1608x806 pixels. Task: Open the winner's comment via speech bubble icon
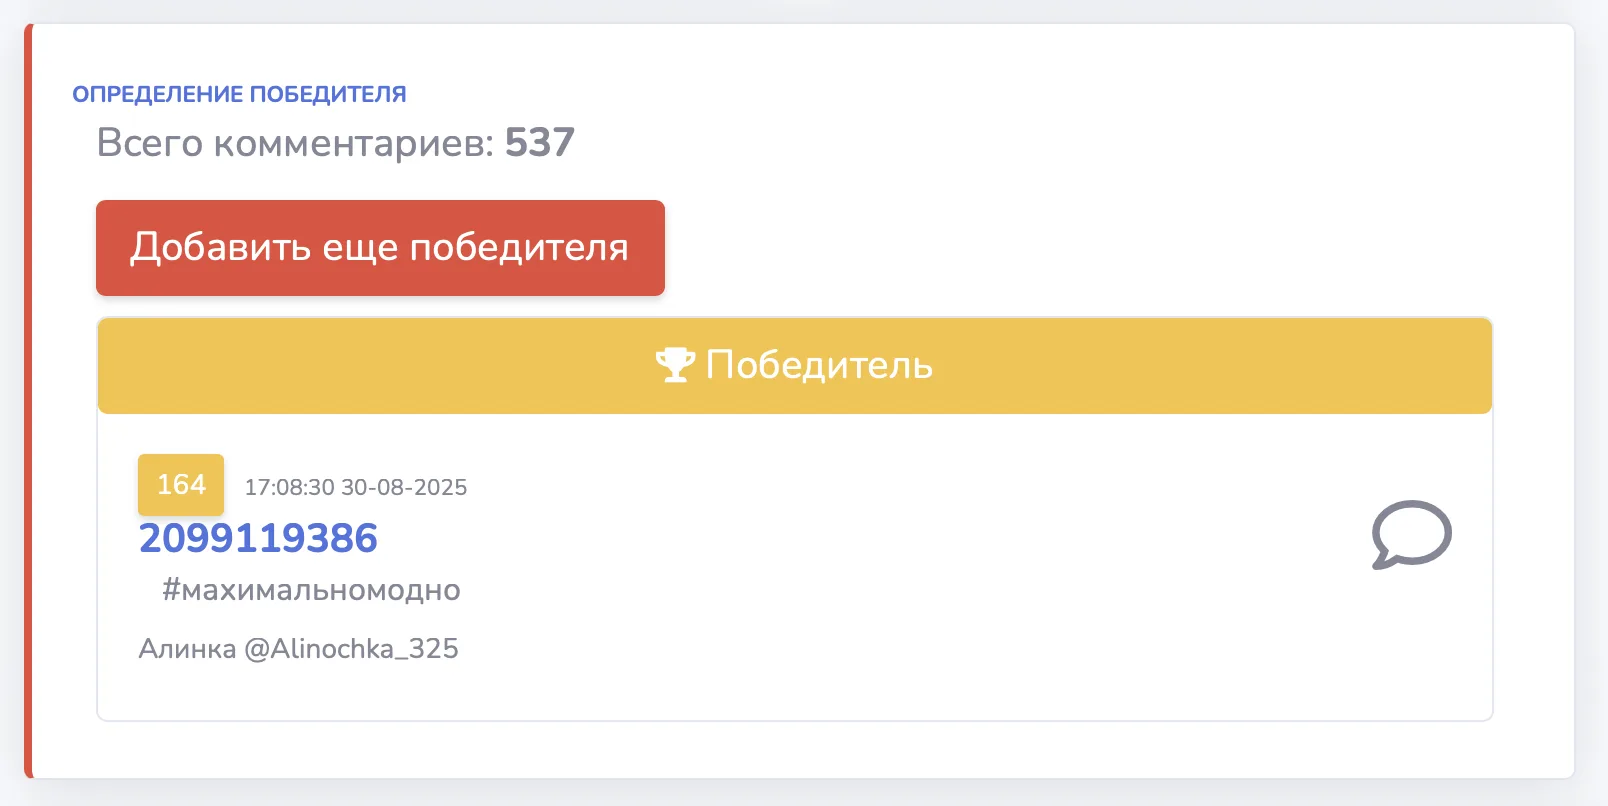pyautogui.click(x=1411, y=534)
